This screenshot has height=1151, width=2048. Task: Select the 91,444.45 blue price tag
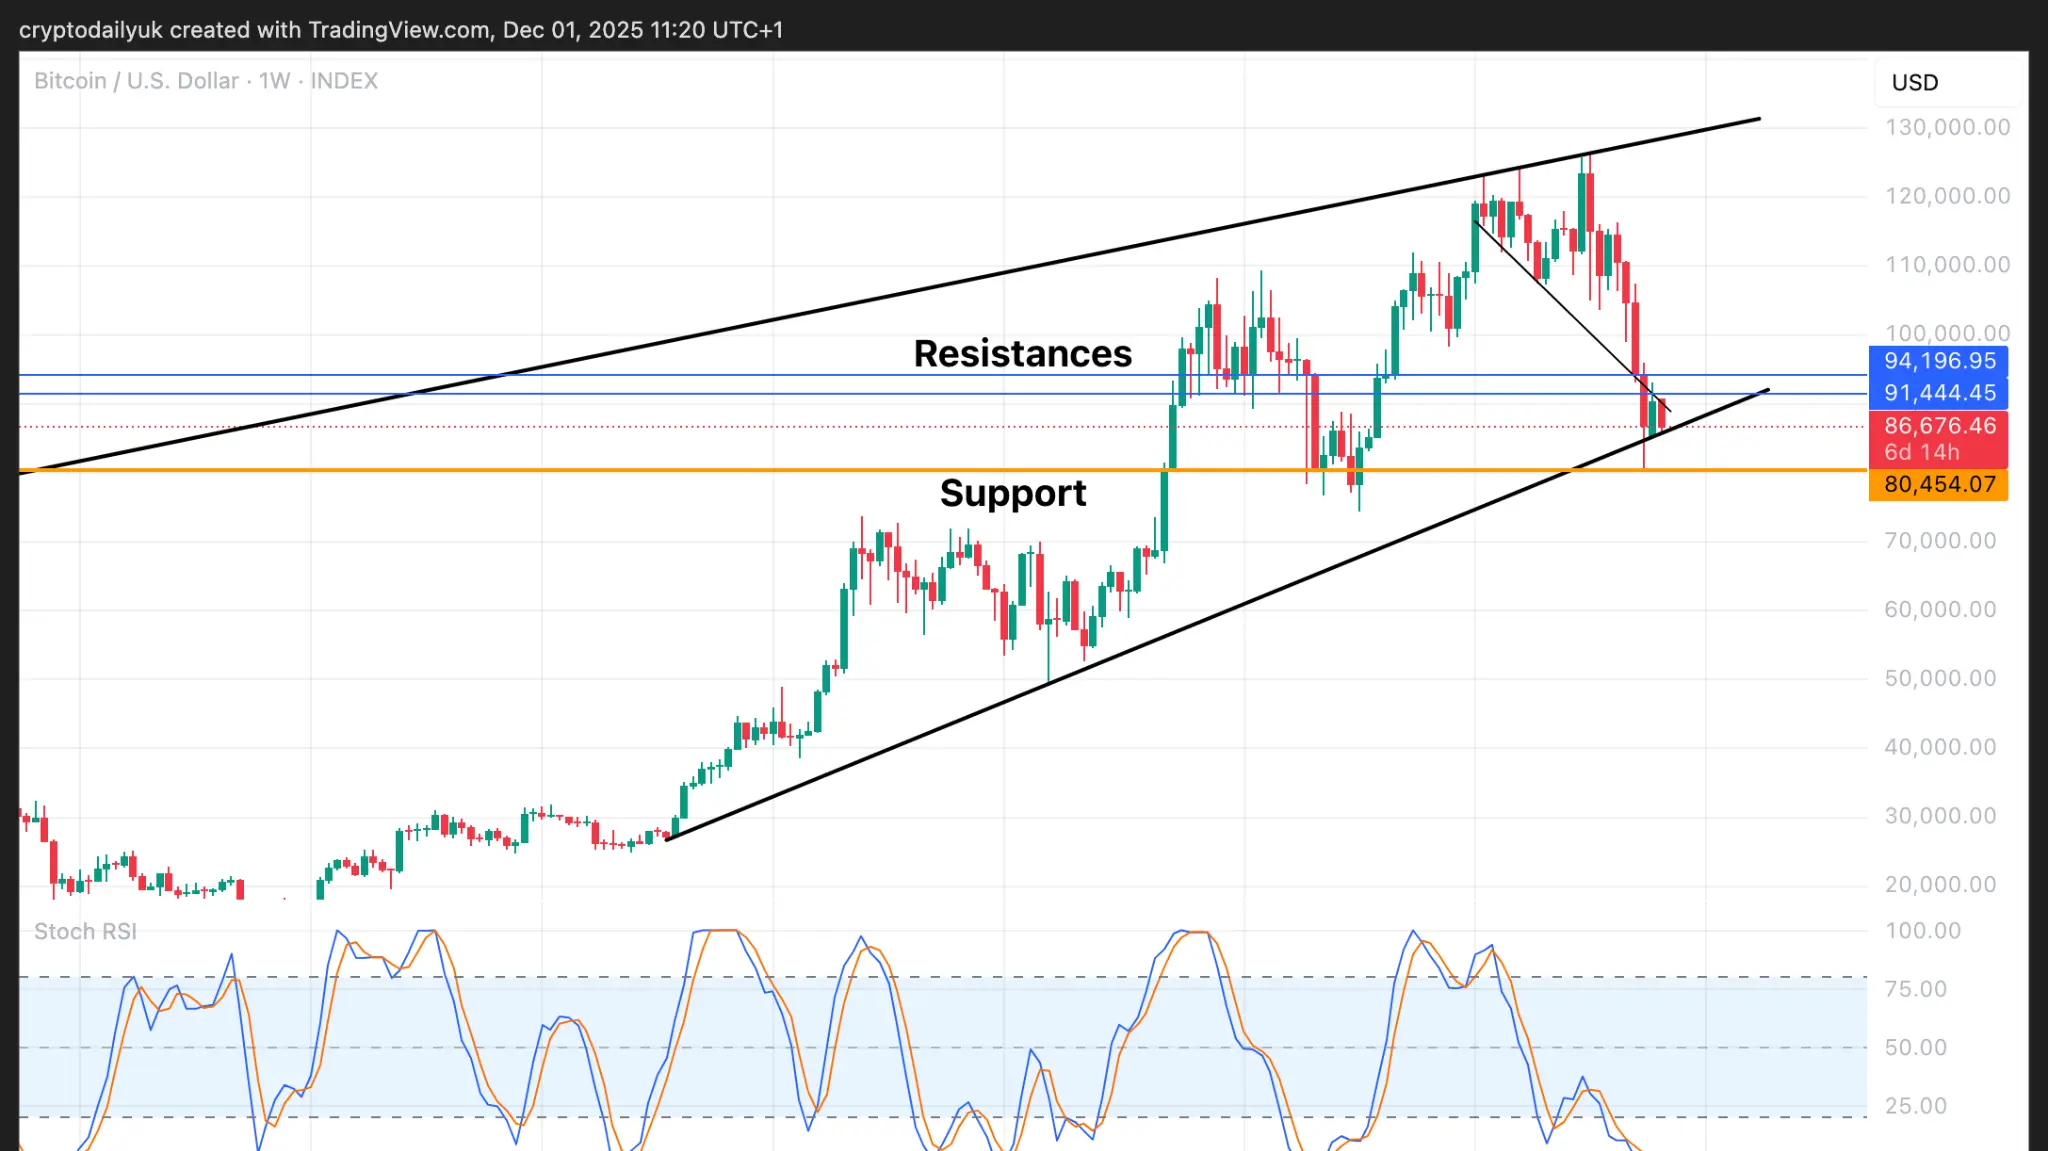coord(1938,393)
